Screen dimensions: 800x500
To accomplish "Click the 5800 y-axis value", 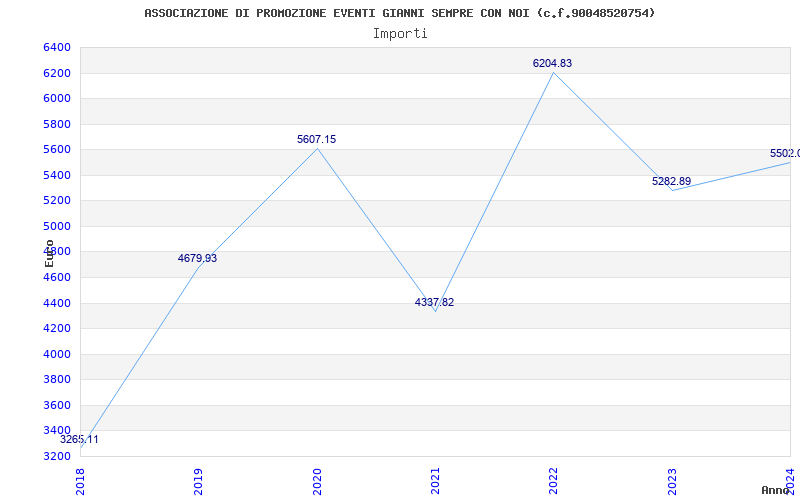I will pos(57,124).
